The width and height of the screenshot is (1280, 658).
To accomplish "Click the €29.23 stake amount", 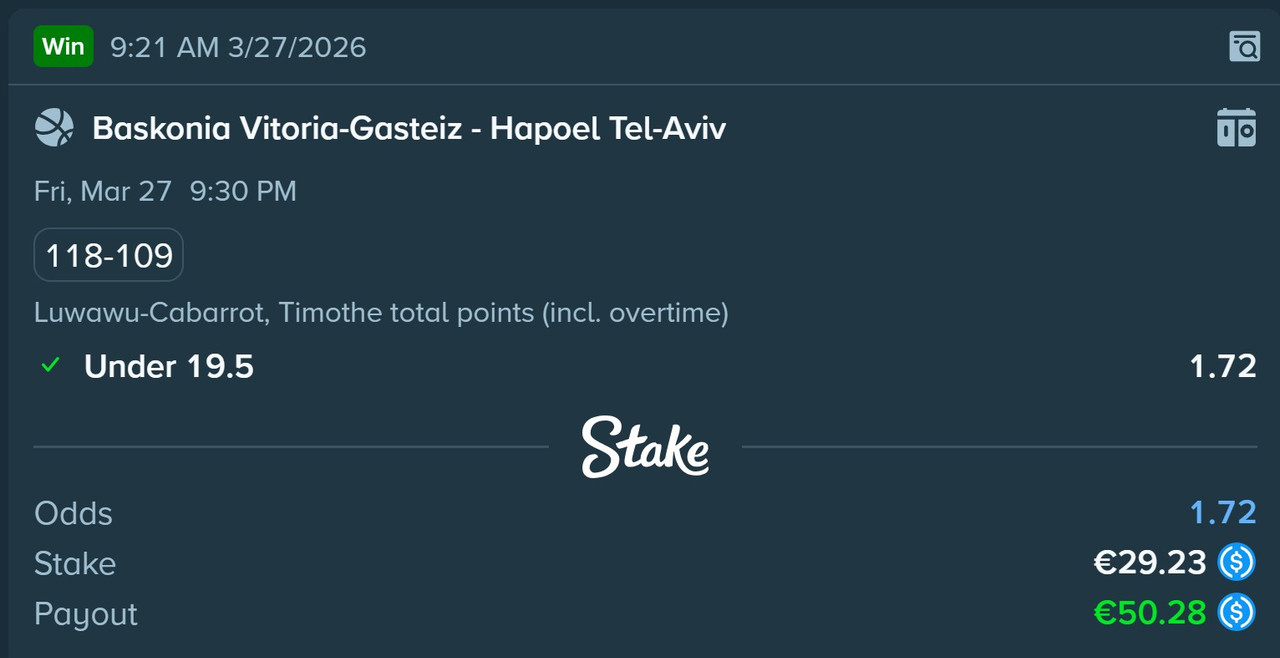I will coord(1150,563).
